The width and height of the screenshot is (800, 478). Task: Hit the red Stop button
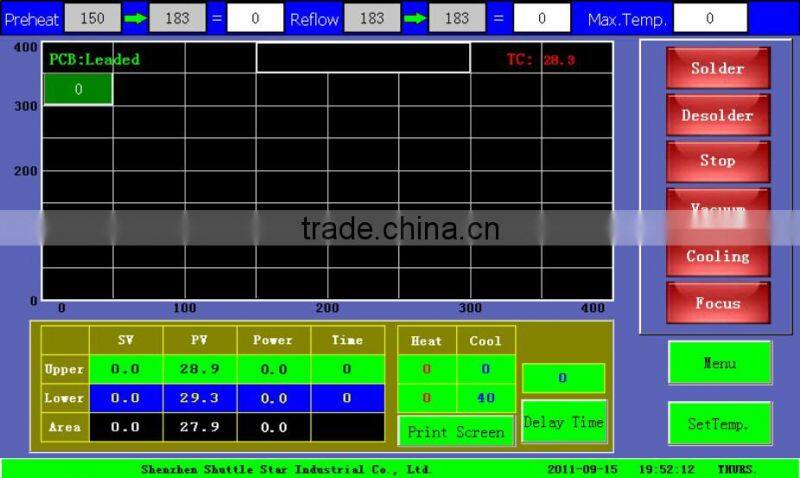pyautogui.click(x=718, y=161)
